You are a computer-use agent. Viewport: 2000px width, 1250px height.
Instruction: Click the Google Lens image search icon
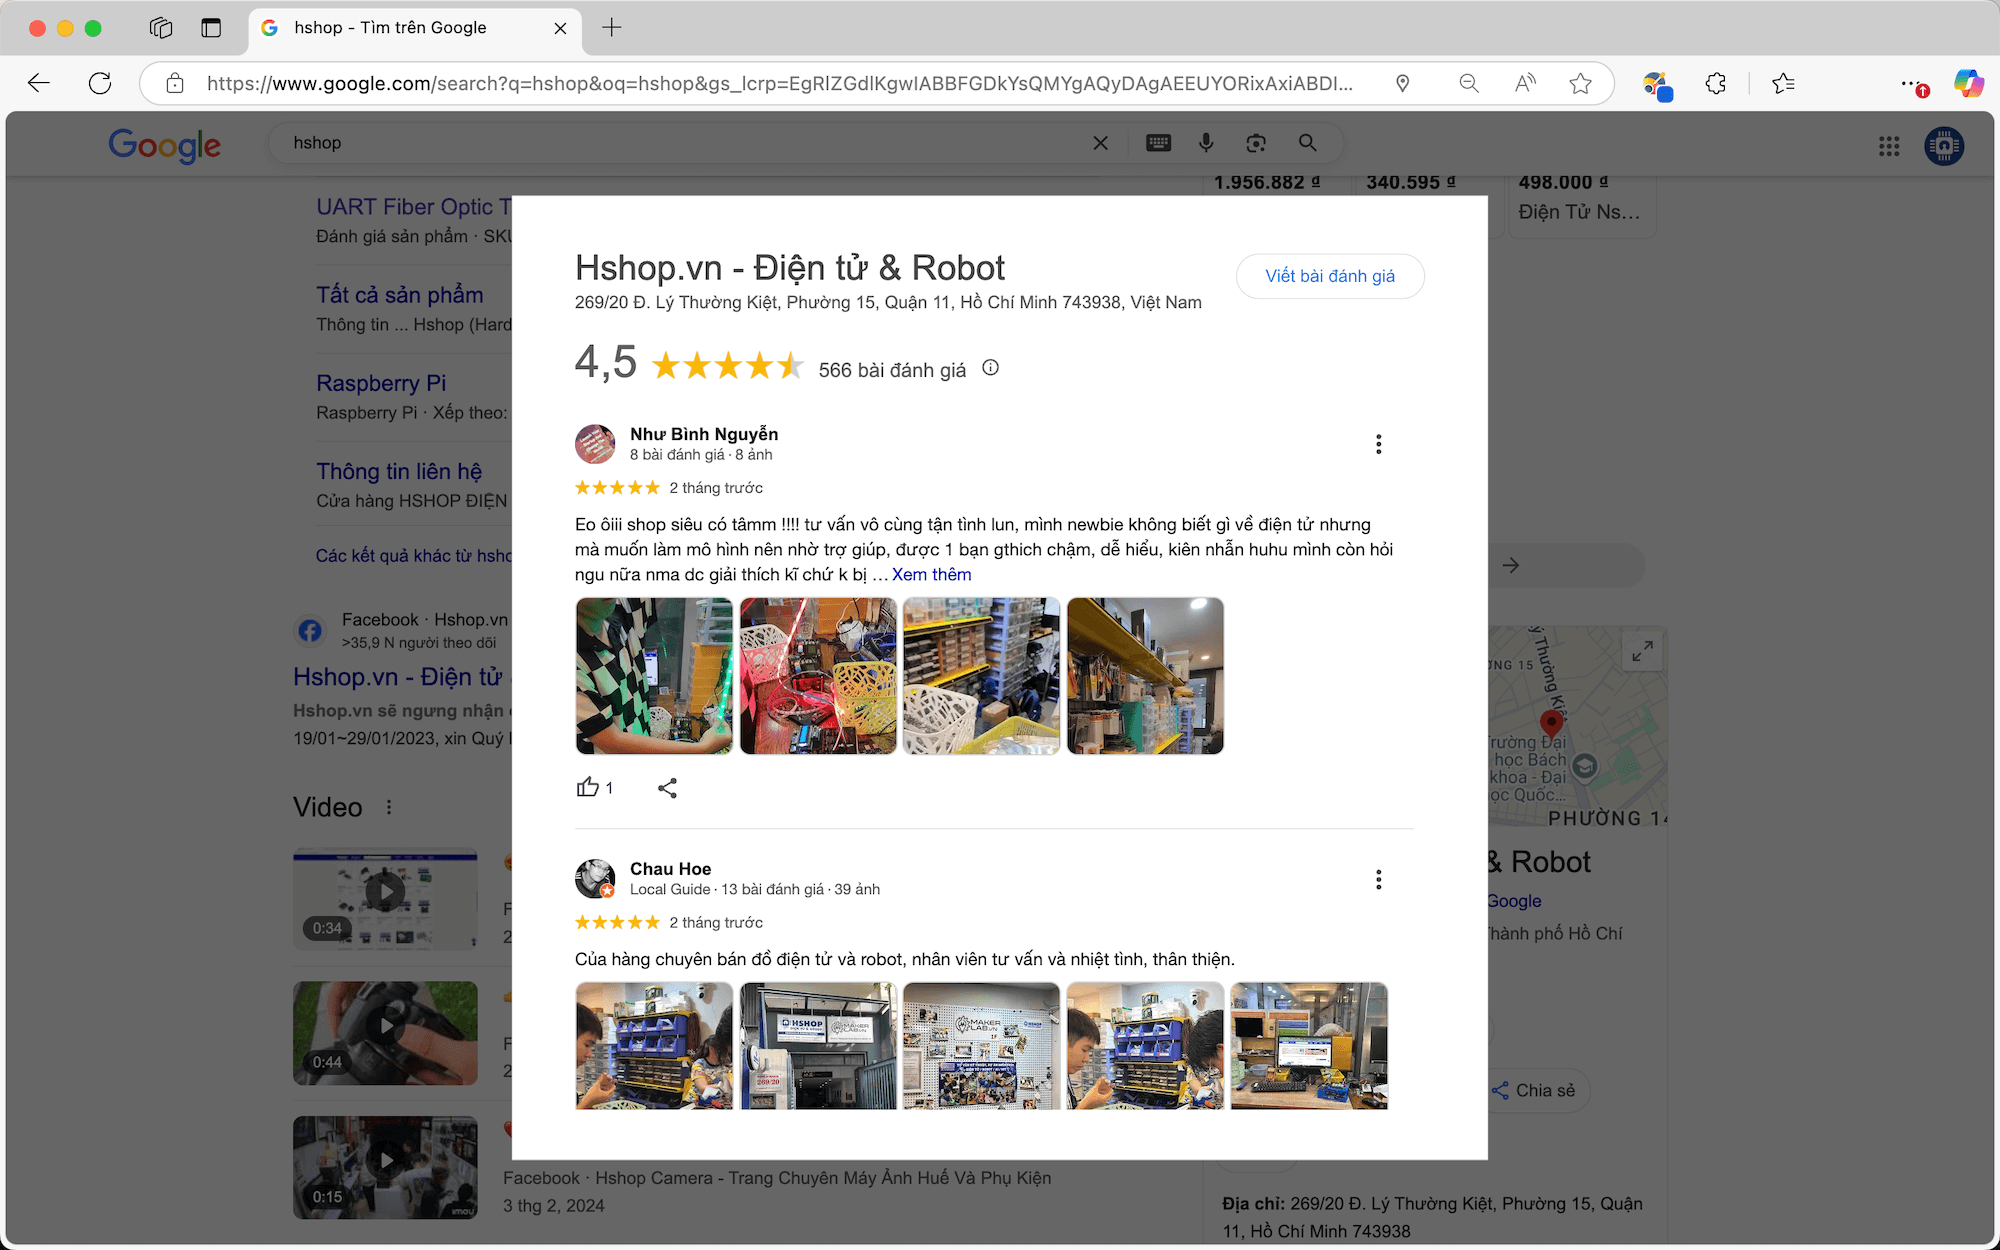point(1256,143)
